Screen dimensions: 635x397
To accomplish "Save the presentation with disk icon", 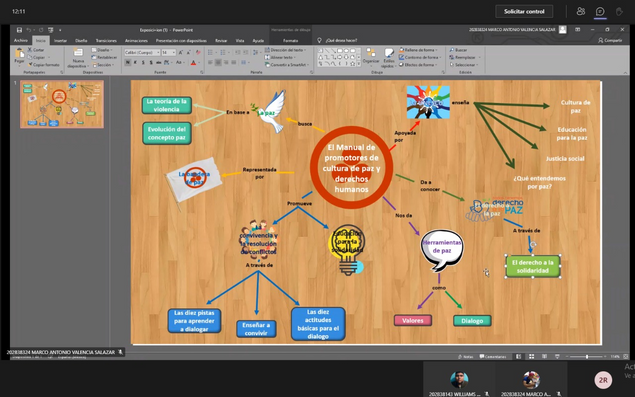I will click(19, 30).
